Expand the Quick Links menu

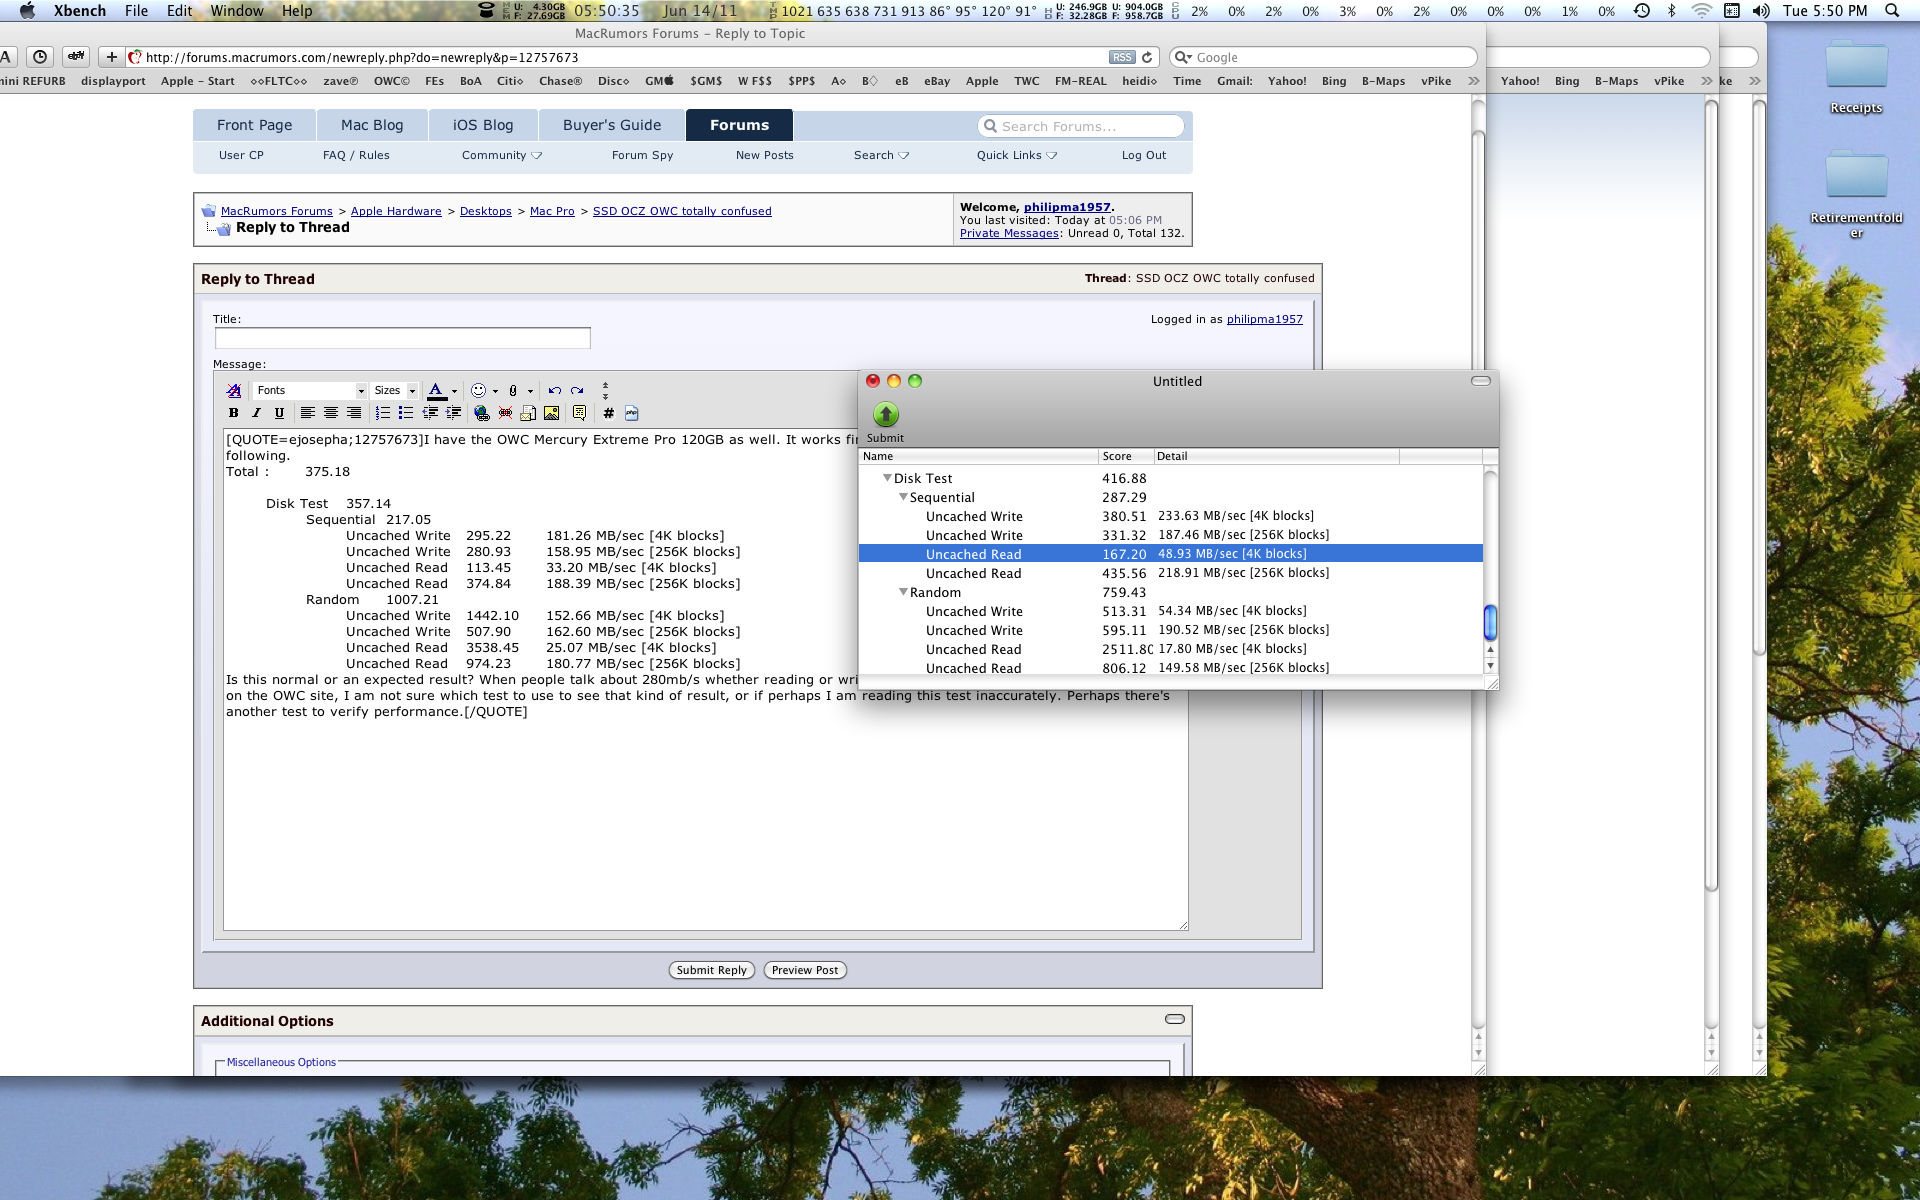(x=1016, y=155)
